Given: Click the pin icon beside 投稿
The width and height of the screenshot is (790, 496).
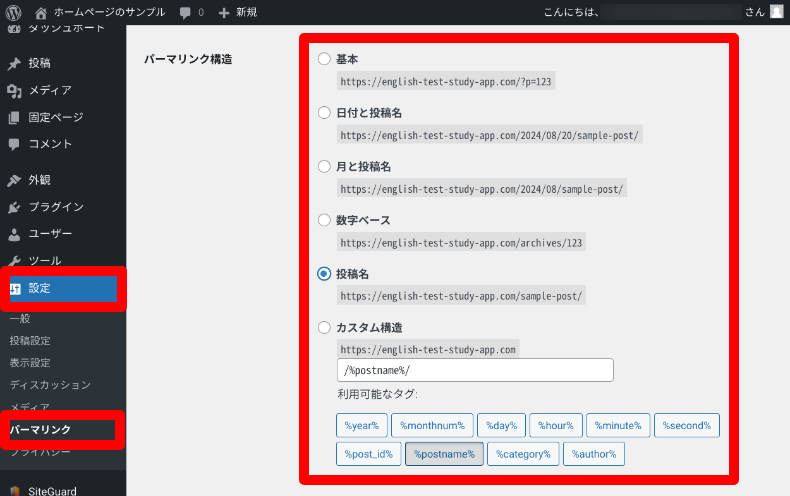Looking at the screenshot, I should point(14,64).
